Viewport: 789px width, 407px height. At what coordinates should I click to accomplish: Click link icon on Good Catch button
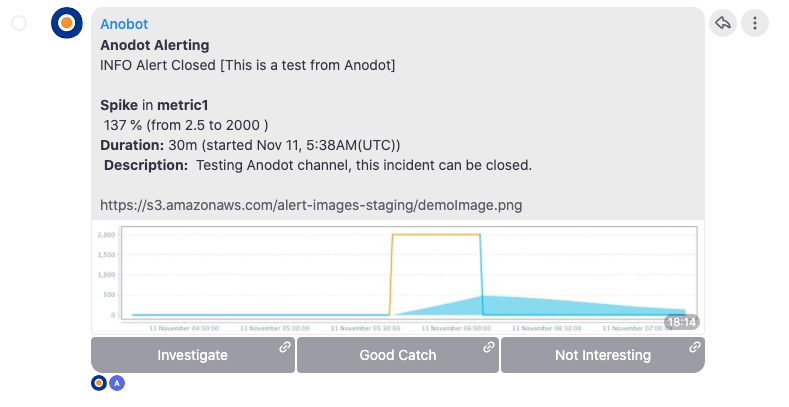tap(489, 347)
